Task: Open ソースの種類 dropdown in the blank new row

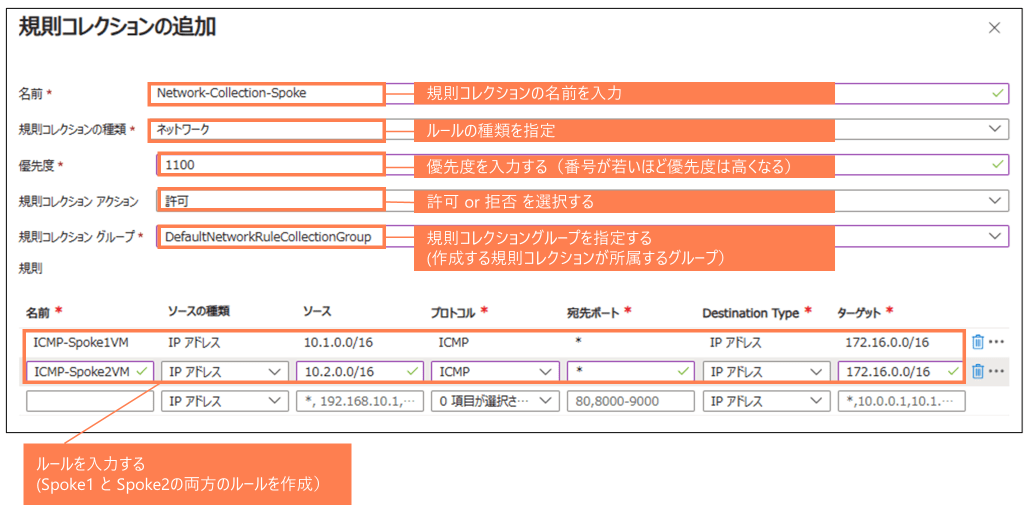Action: click(224, 401)
